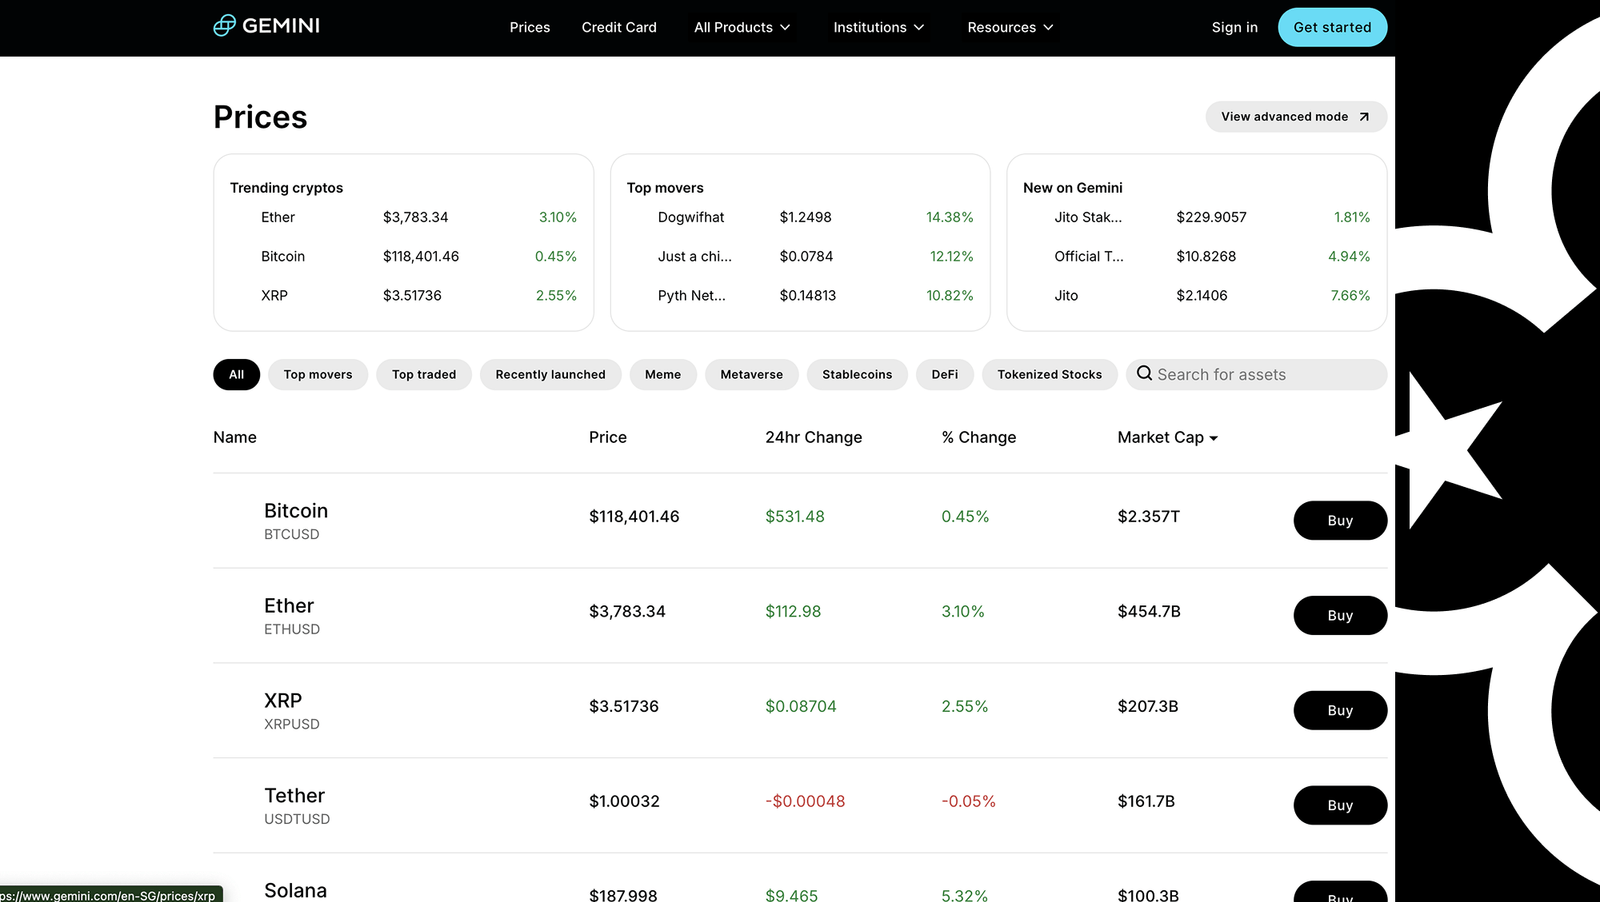
Task: Select the All filter pill
Action: [x=236, y=375]
